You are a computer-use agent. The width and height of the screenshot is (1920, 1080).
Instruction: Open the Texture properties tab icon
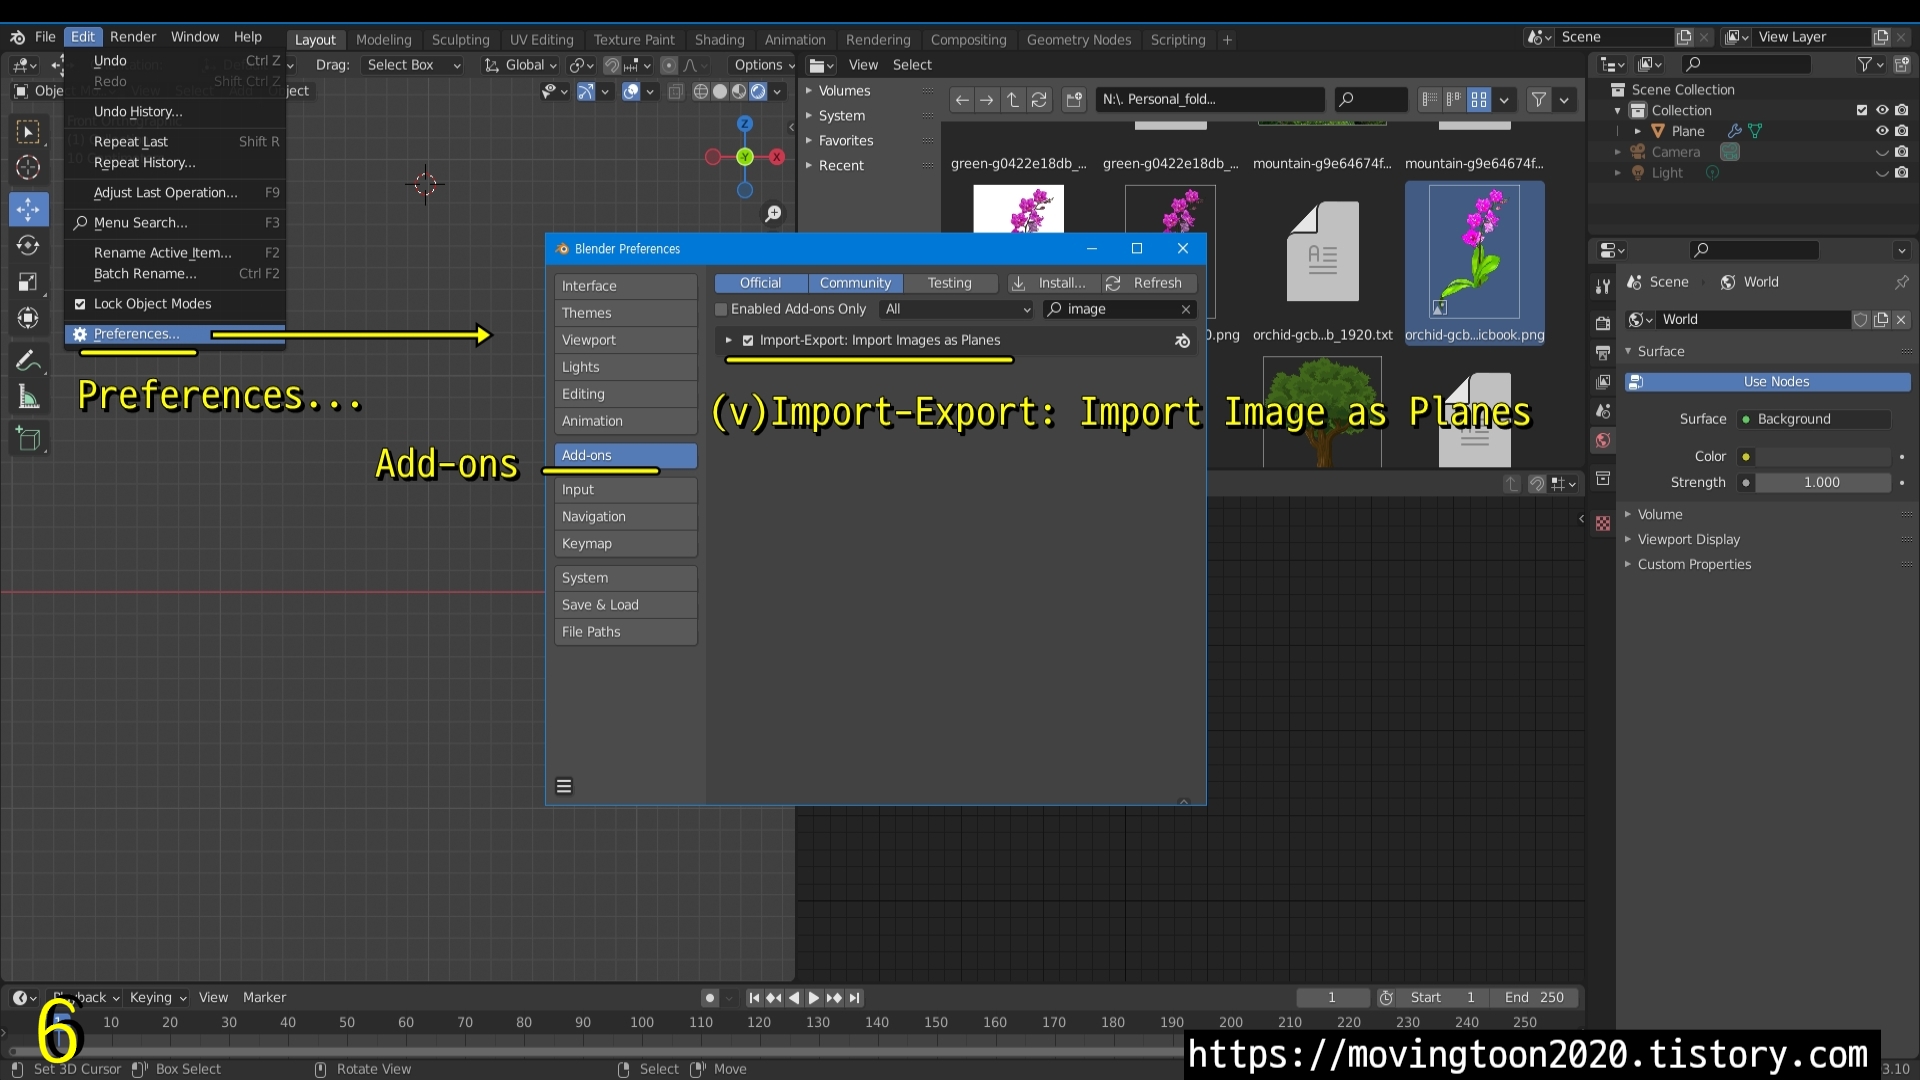pos(1603,523)
